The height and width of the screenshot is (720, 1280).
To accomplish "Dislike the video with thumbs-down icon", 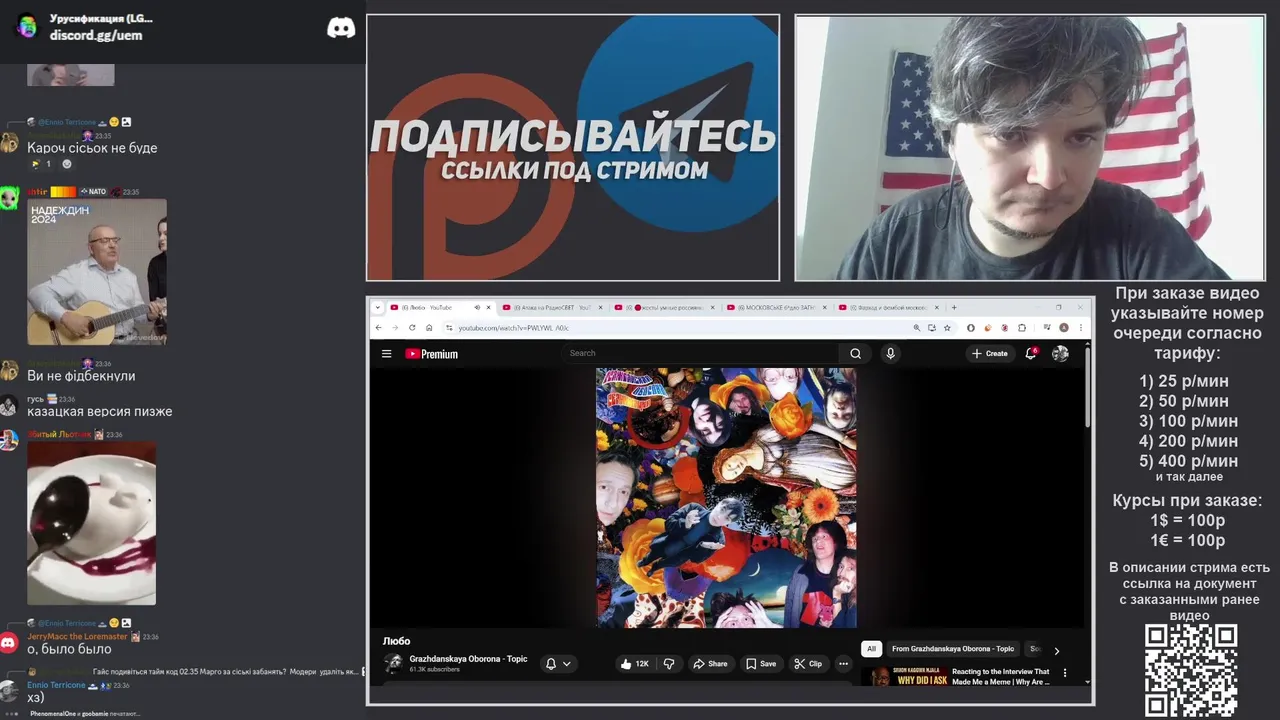I will point(669,663).
